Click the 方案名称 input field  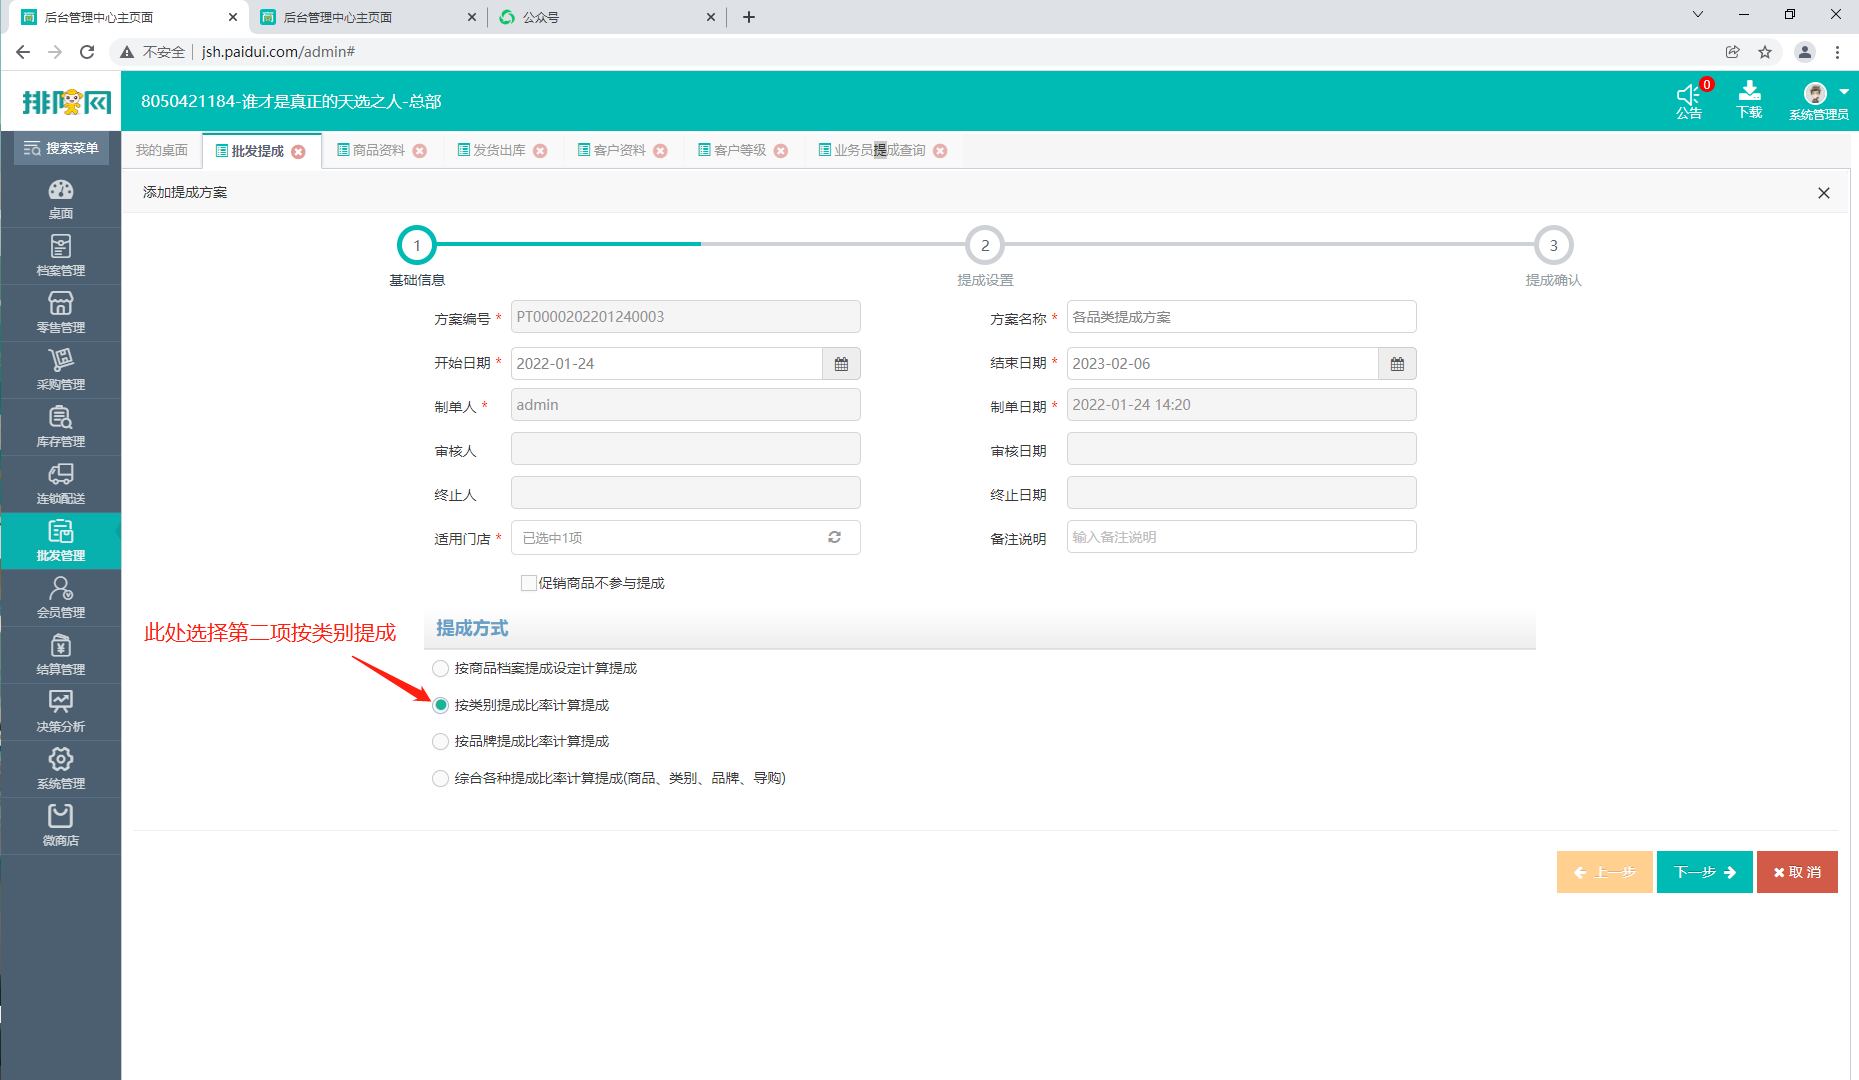tap(1241, 317)
